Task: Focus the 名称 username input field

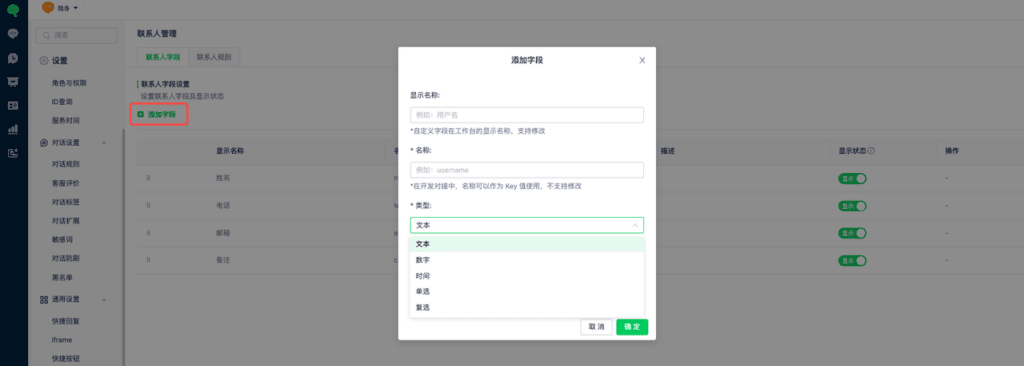Action: [x=527, y=170]
